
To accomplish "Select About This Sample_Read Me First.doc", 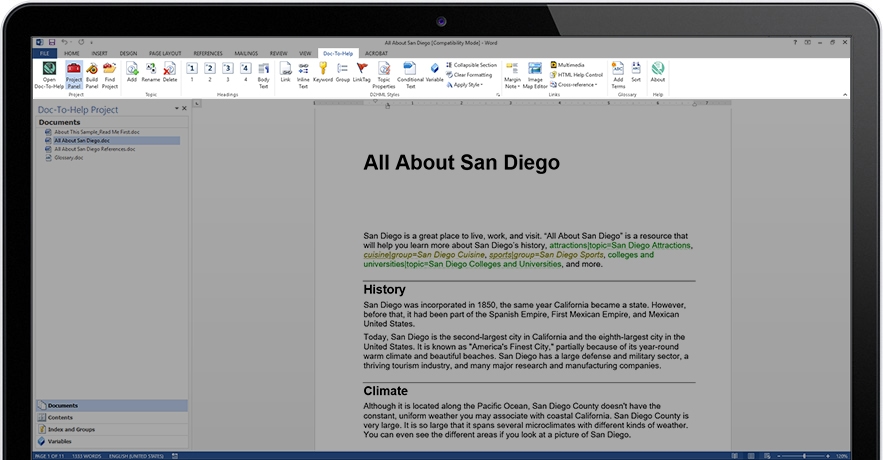I will [97, 132].
